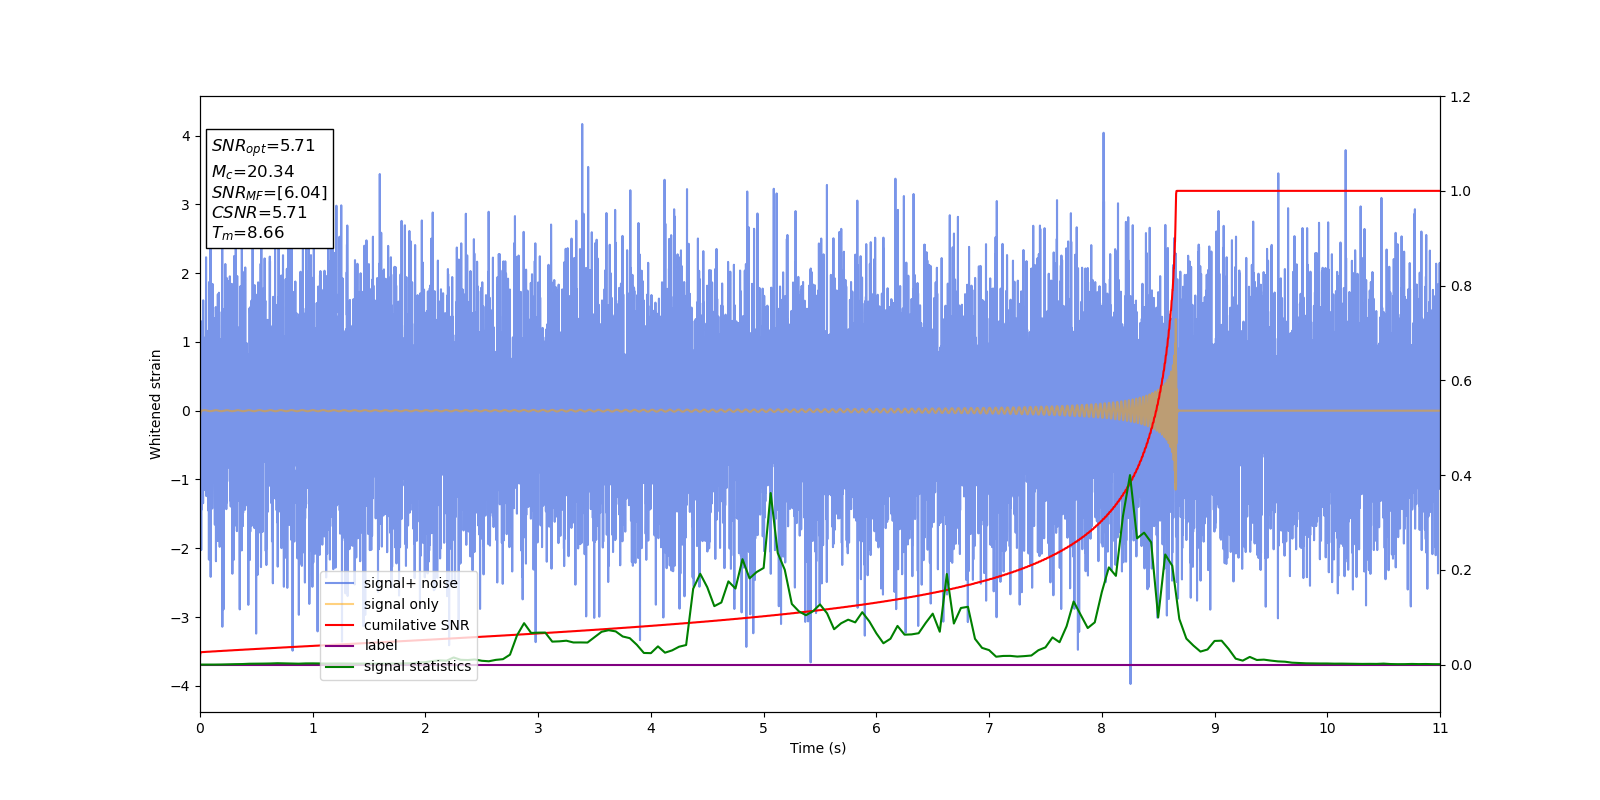This screenshot has width=1600, height=800.
Task: Click the 'signal statistics' legend entry
Action: (x=417, y=666)
